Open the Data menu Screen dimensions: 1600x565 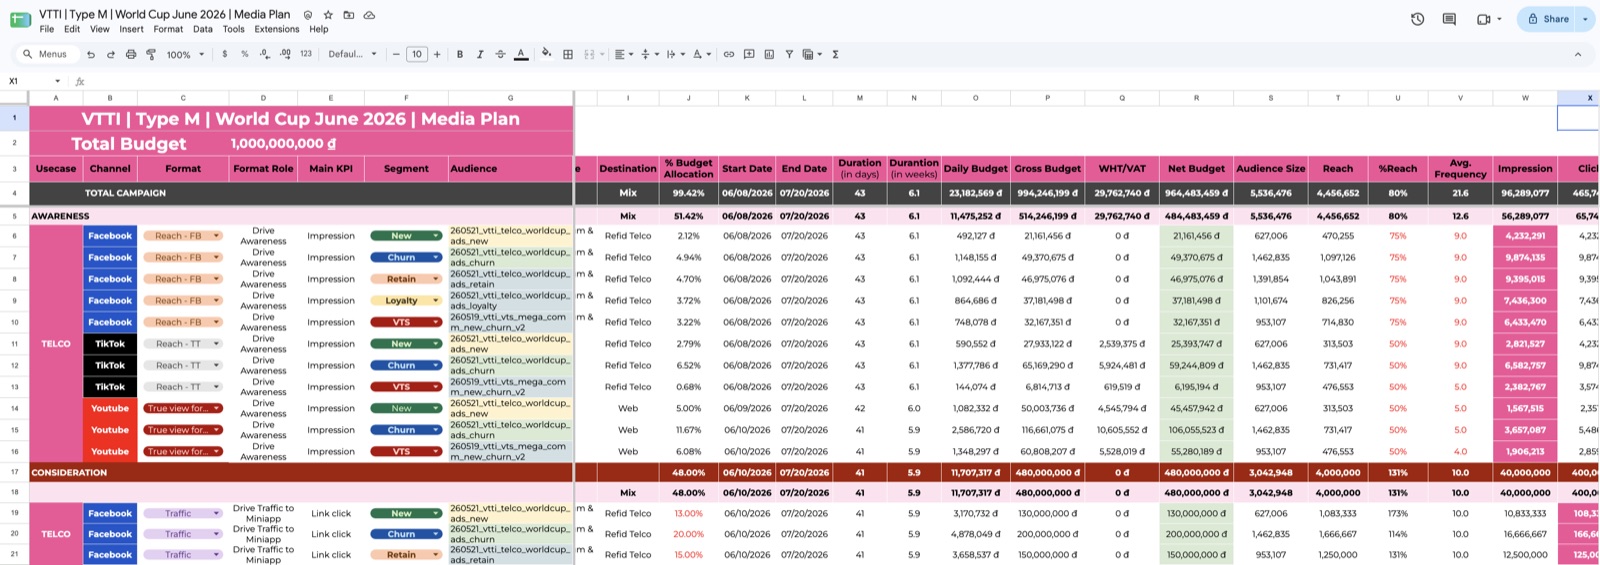click(203, 29)
